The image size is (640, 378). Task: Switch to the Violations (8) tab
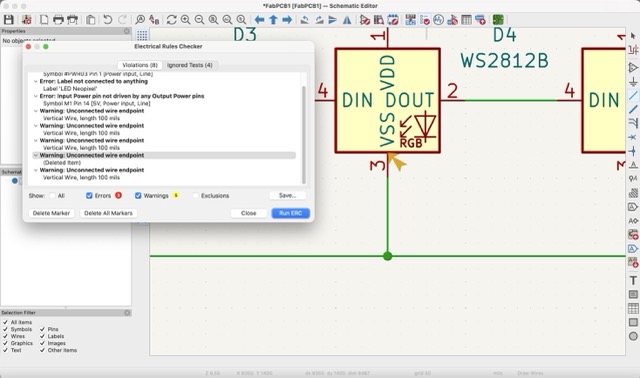tap(140, 65)
